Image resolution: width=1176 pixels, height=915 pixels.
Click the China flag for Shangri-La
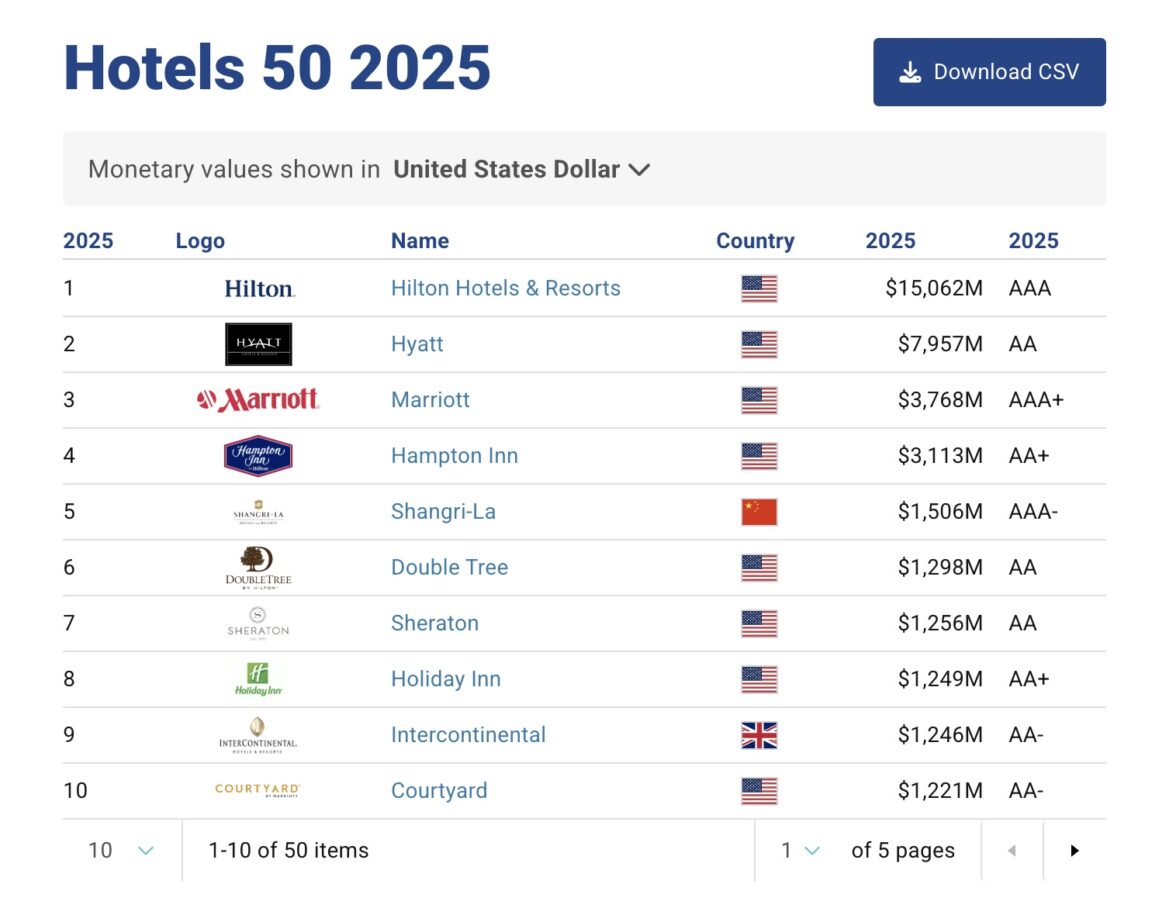(759, 512)
